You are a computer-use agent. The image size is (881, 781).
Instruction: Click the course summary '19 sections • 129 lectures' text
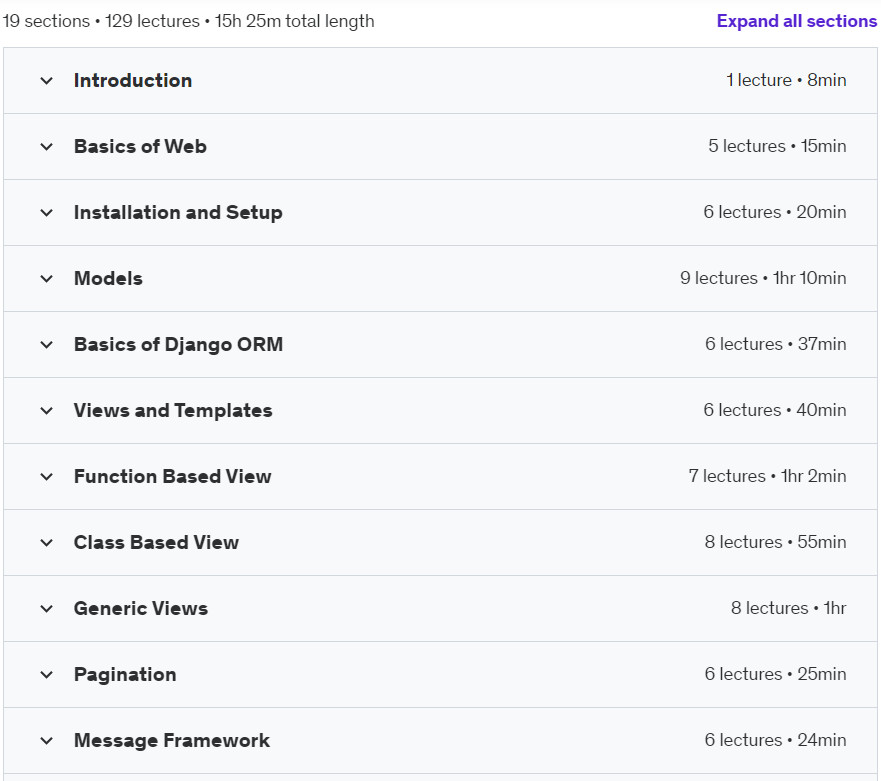(101, 21)
